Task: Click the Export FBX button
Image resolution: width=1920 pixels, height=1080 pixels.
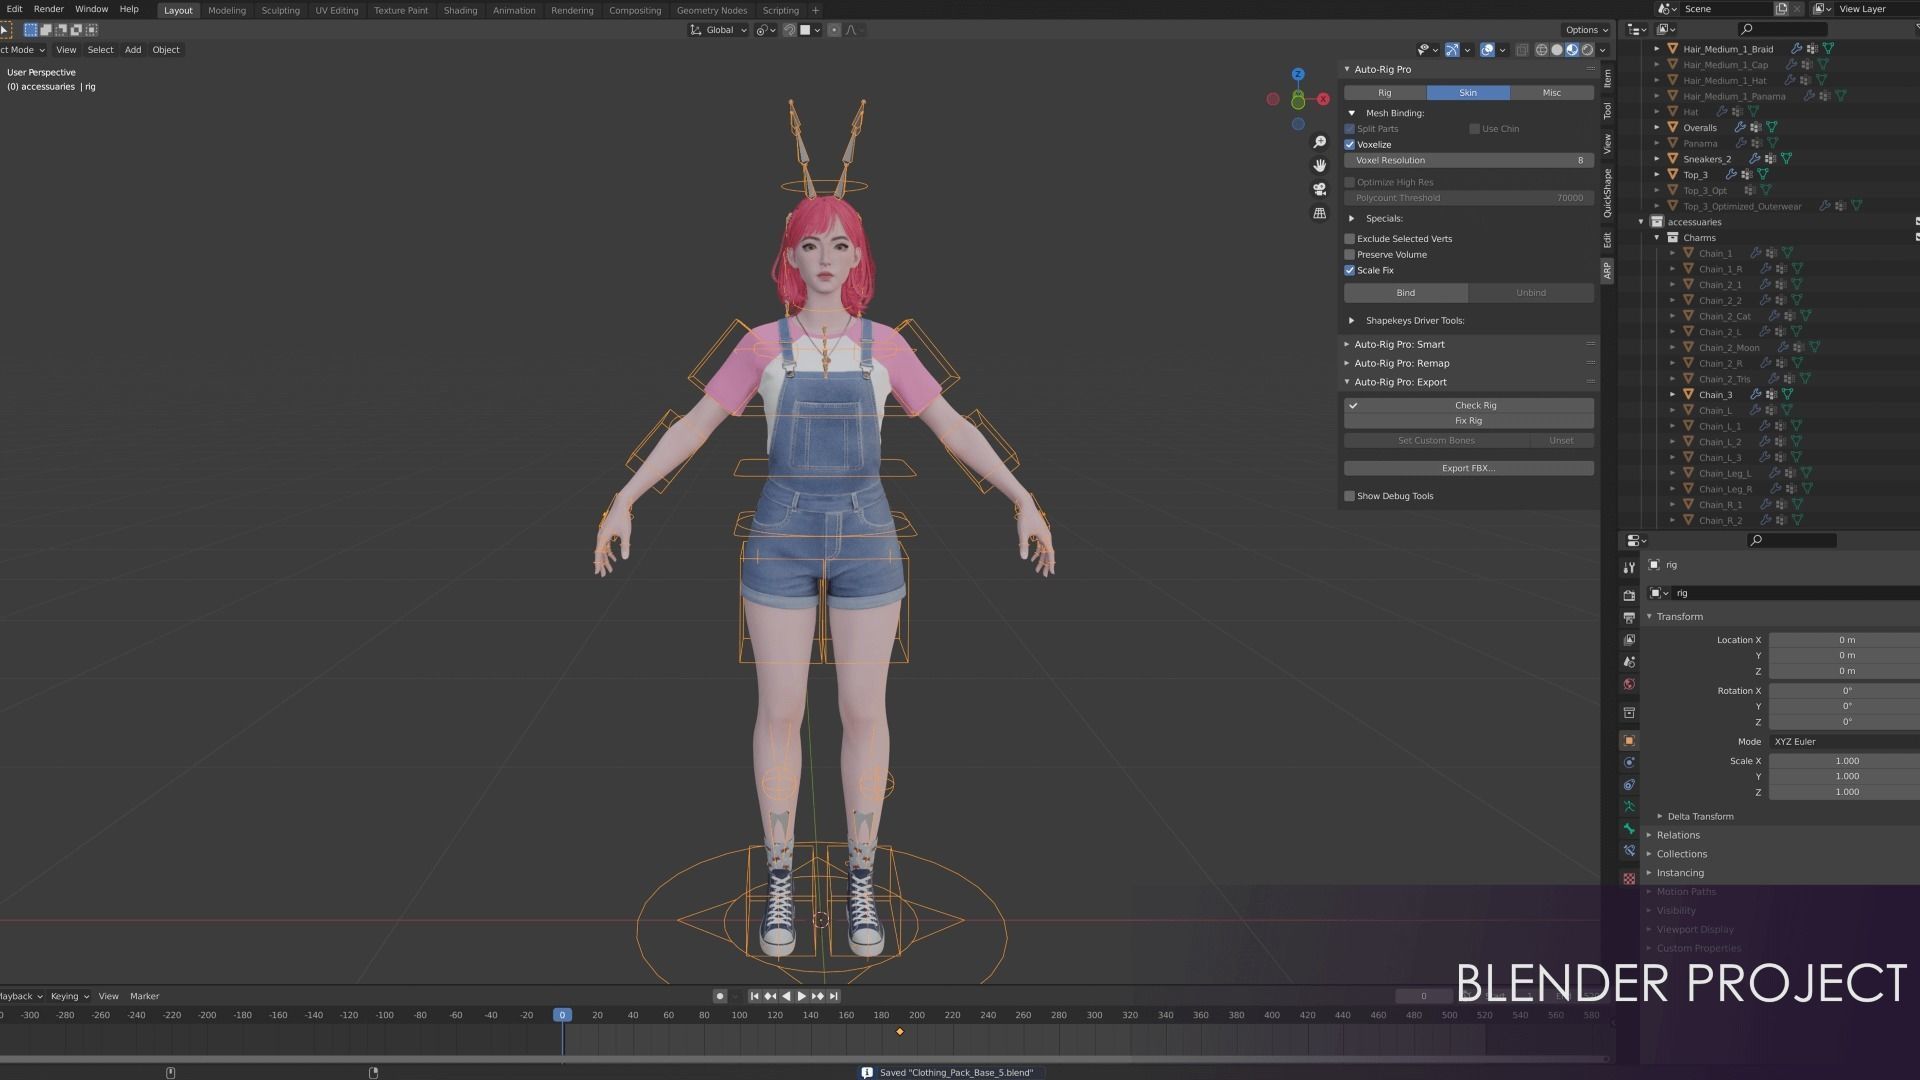Action: click(x=1468, y=468)
